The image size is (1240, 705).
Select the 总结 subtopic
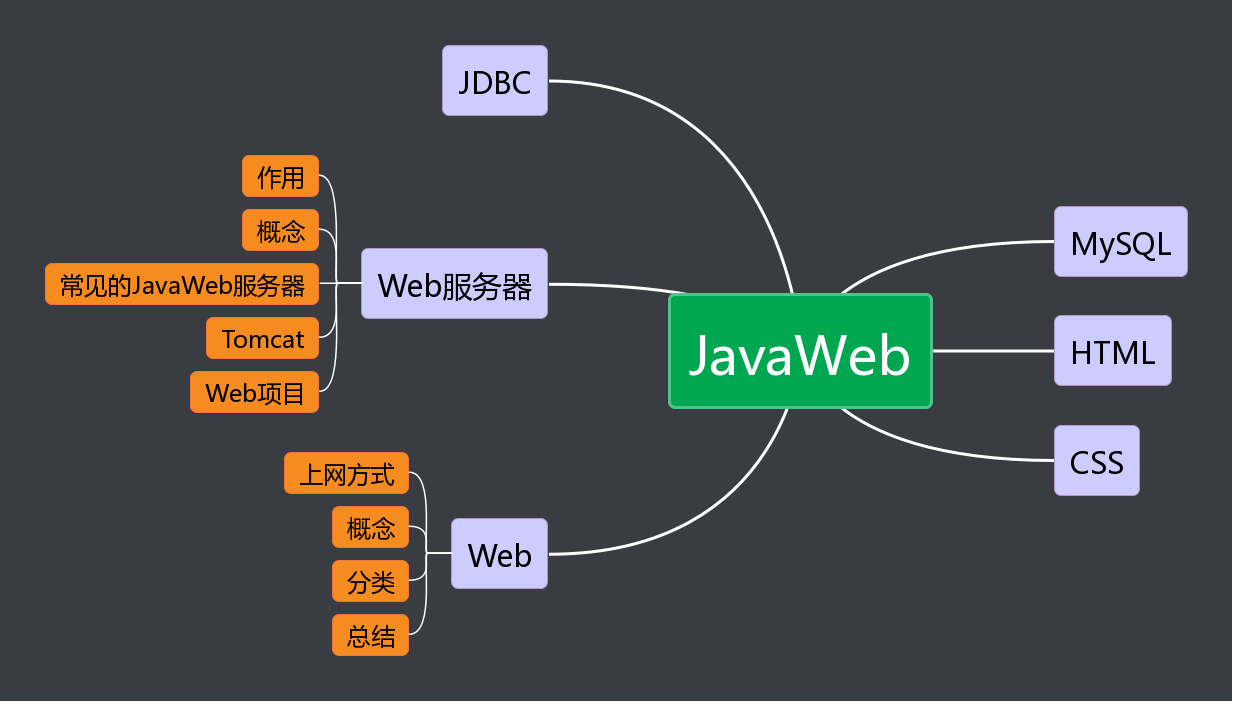coord(371,635)
